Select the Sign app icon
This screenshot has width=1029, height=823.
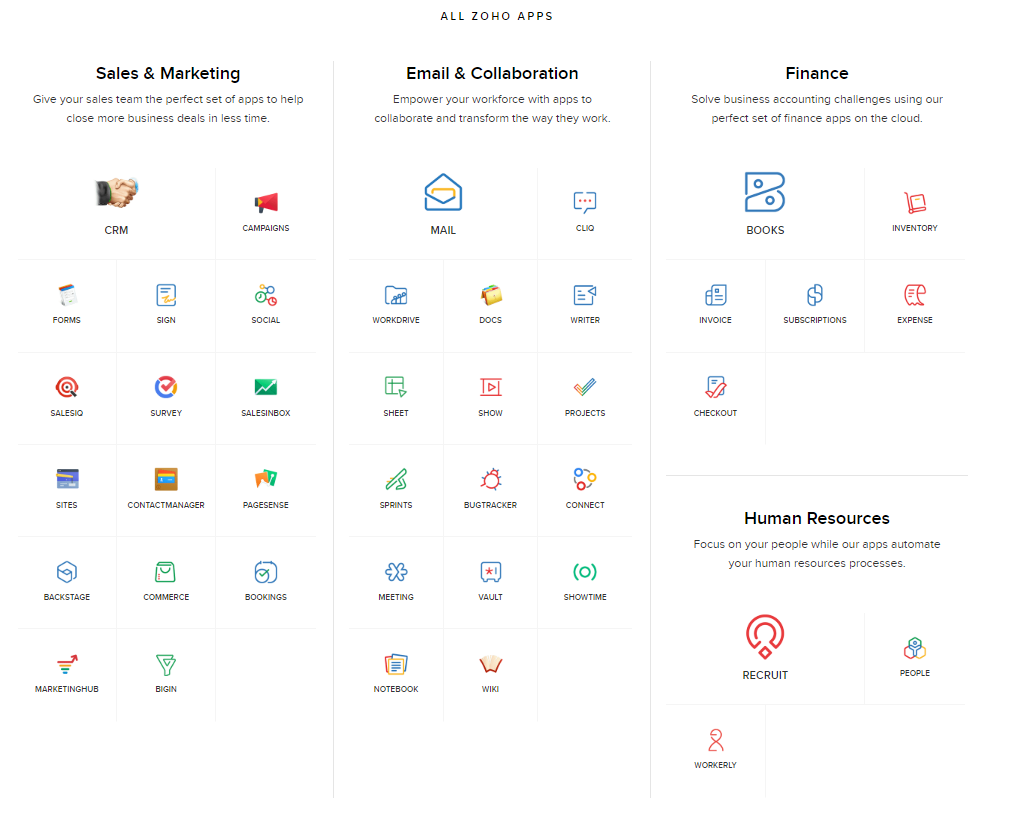pyautogui.click(x=166, y=295)
